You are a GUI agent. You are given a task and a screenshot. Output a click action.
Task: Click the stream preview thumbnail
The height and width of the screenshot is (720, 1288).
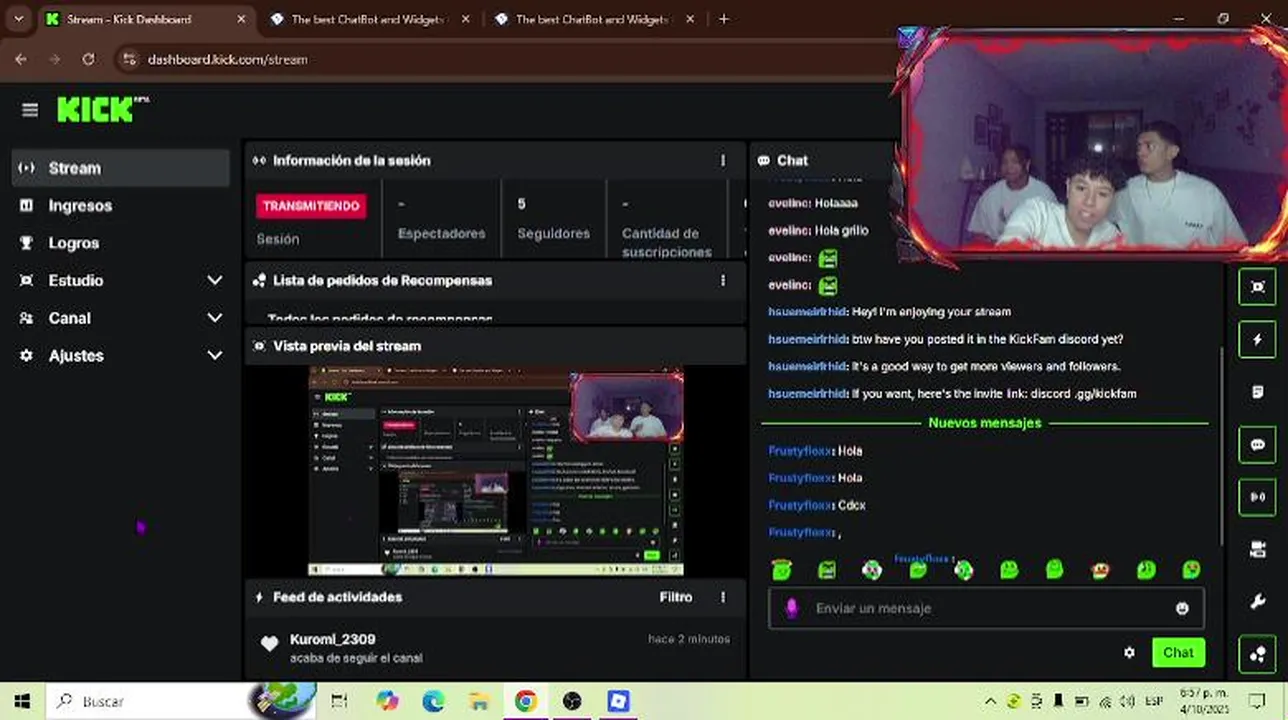pos(496,471)
